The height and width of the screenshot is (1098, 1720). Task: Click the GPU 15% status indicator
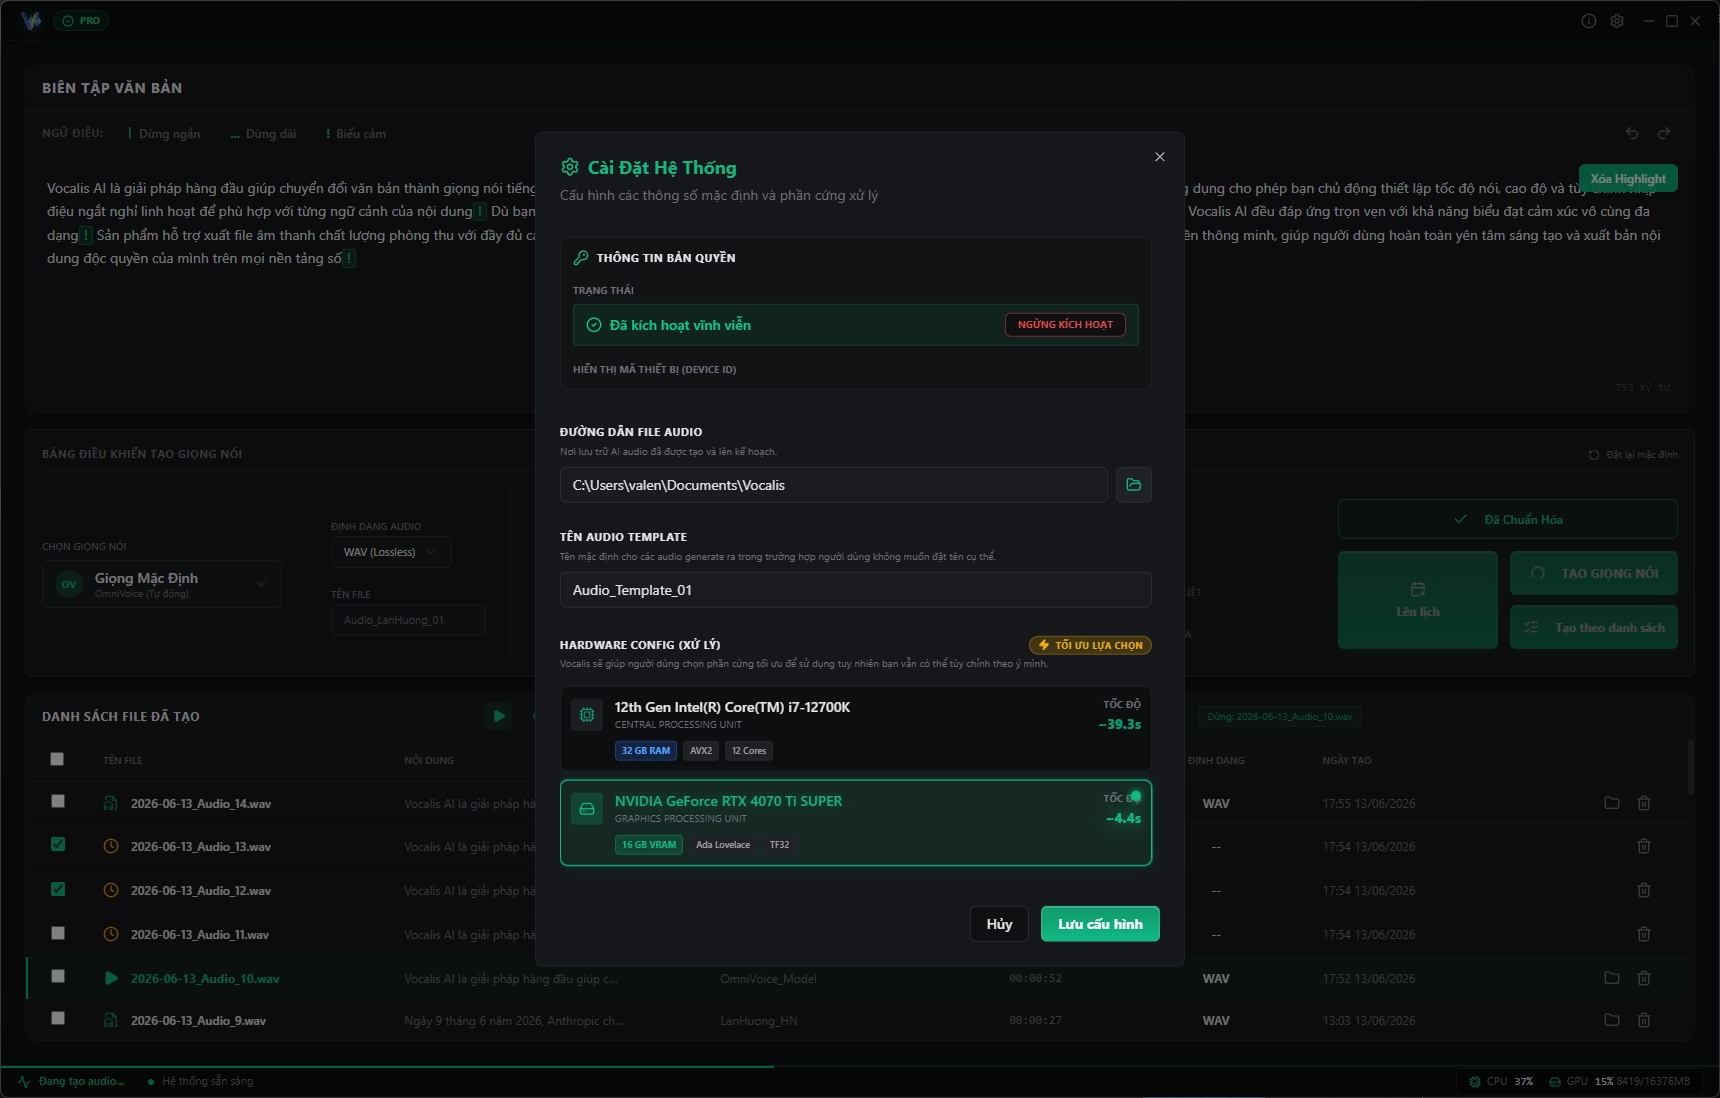[x=1619, y=1081]
